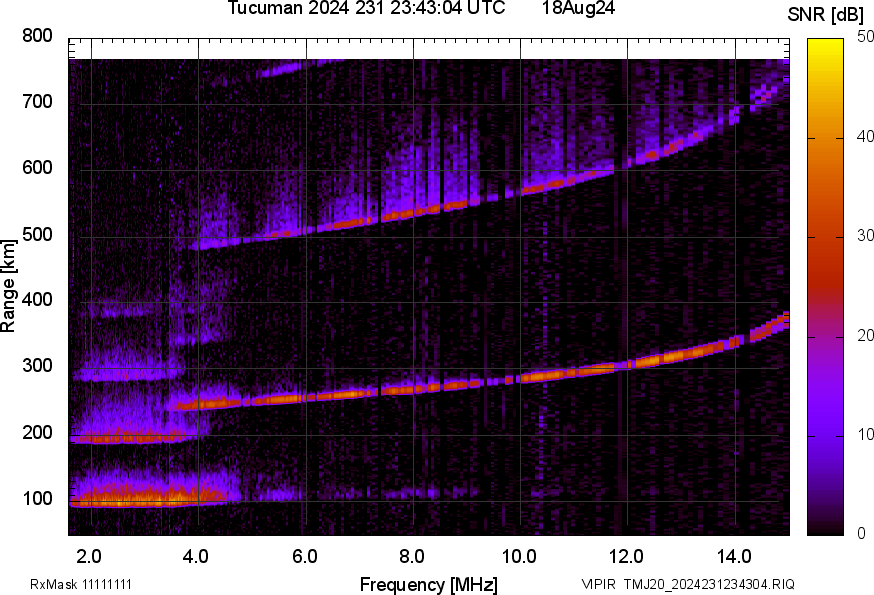Click the F-layer trace at 12 MHz, 300 km
Screen dimensions: 874x595
[628, 365]
